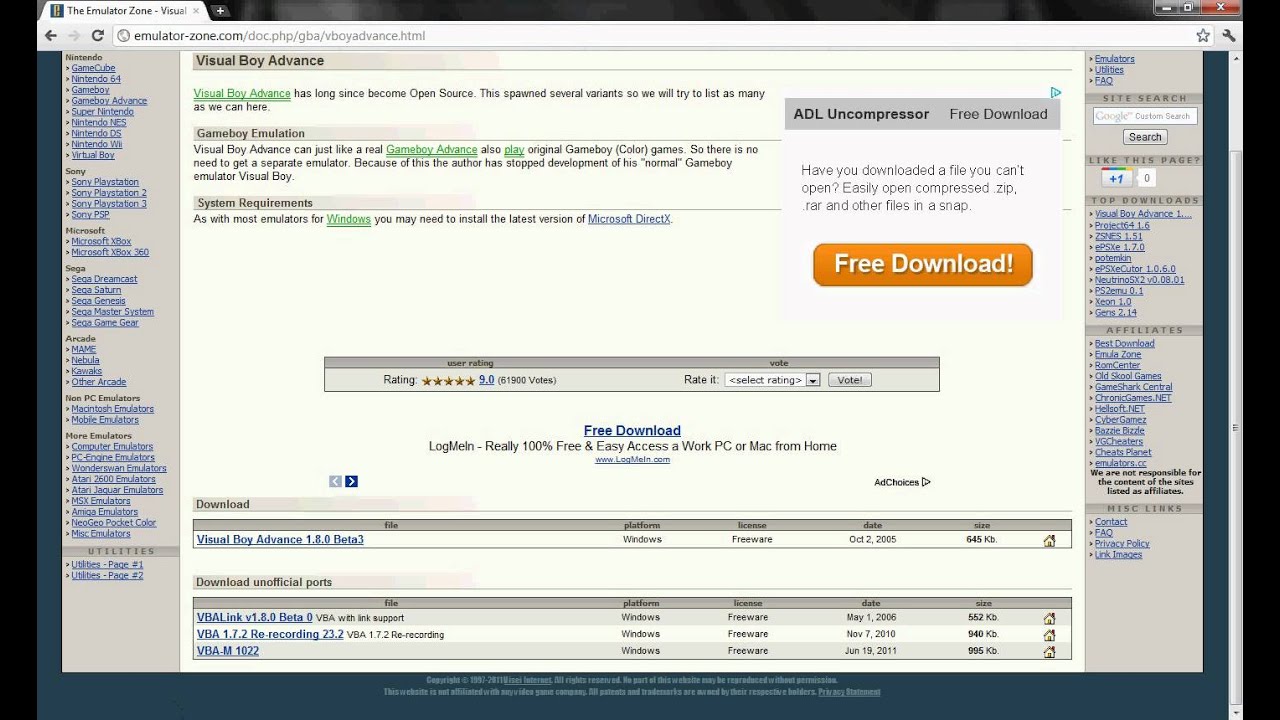Open the Kawaks arcade link

86,371
